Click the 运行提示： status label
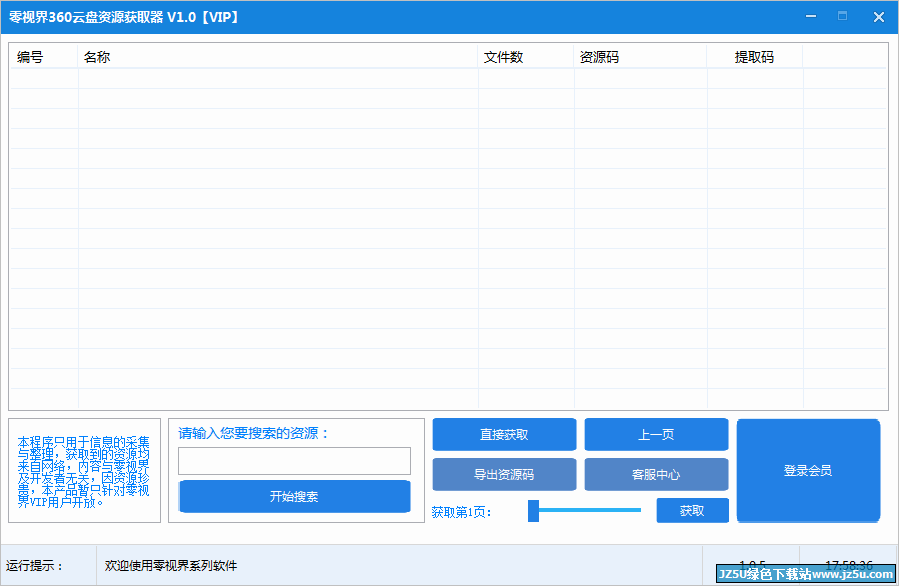 pos(34,566)
